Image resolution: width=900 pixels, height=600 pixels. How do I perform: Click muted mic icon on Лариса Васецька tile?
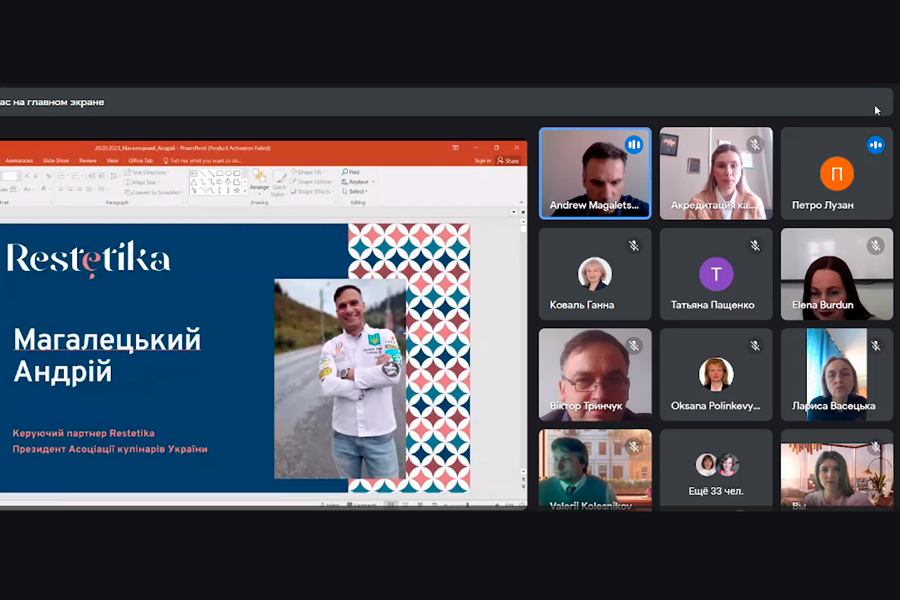click(x=876, y=346)
